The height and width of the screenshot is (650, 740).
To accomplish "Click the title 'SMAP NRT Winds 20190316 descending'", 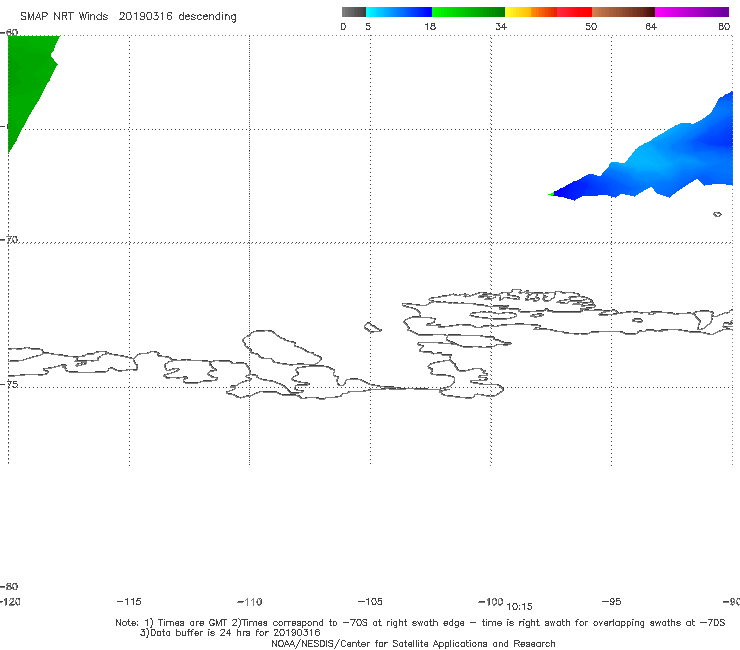I will (x=128, y=16).
